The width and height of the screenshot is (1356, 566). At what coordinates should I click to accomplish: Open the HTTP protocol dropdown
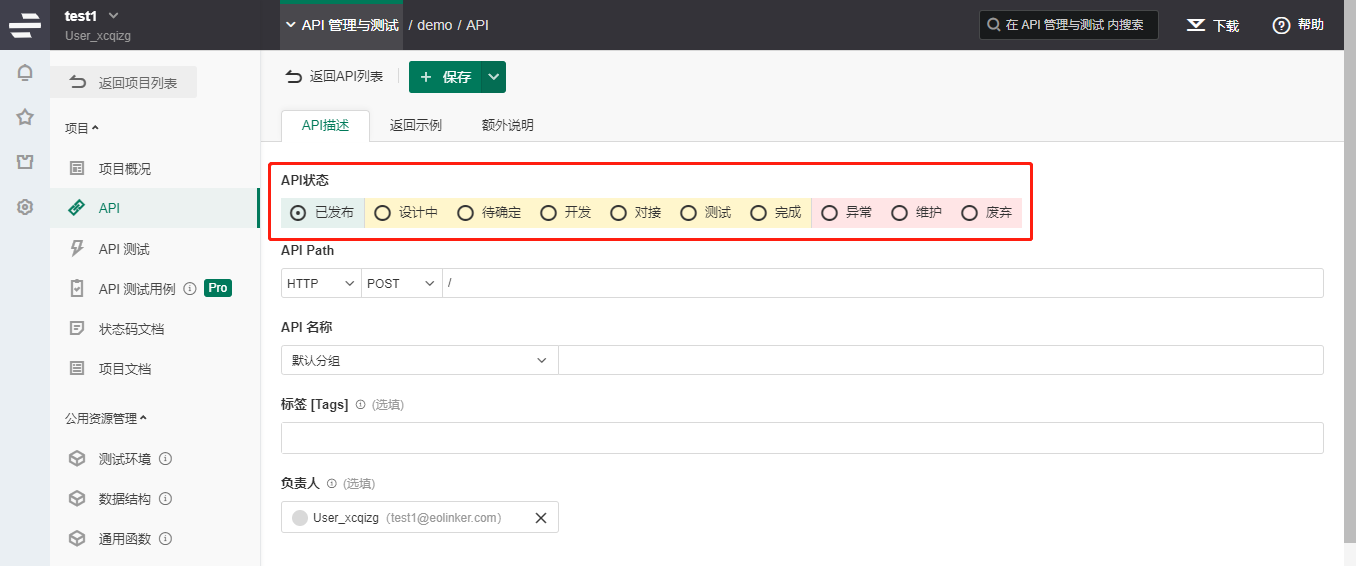321,284
